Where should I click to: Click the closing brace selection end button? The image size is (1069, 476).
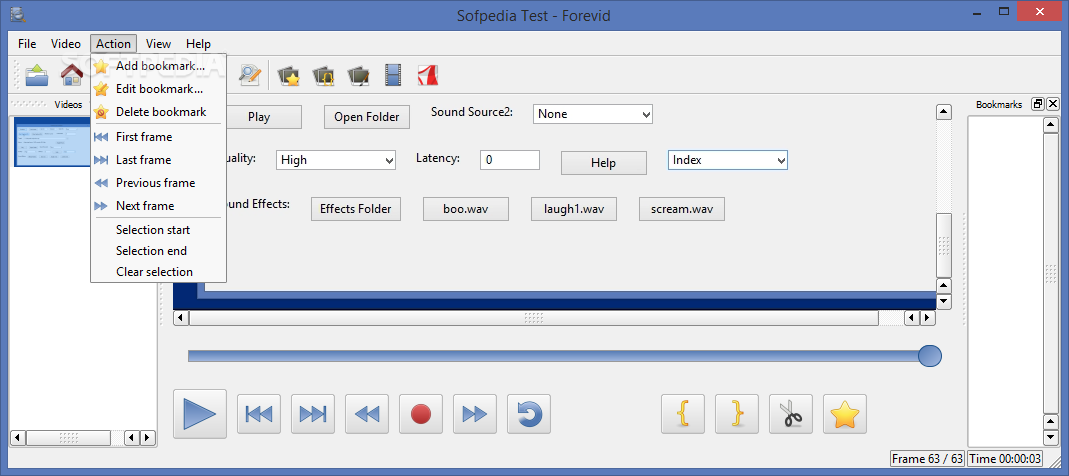click(737, 414)
